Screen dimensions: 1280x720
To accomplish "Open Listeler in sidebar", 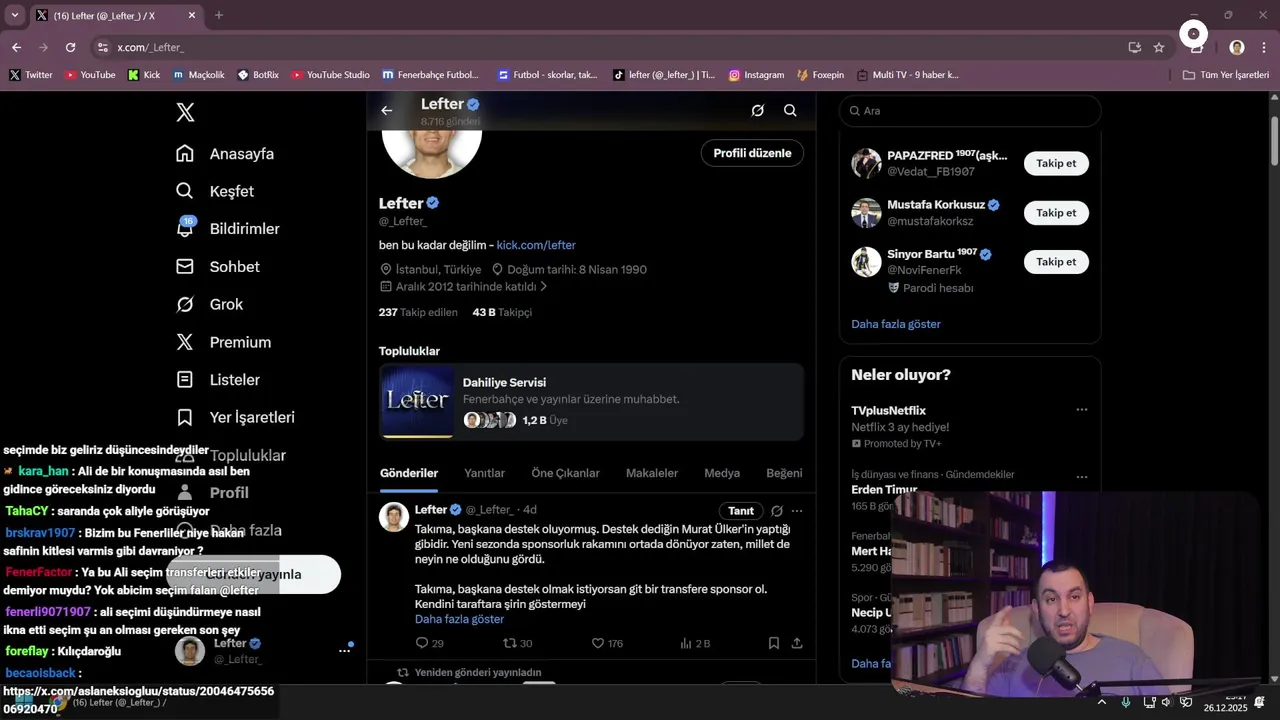I will (x=217, y=380).
